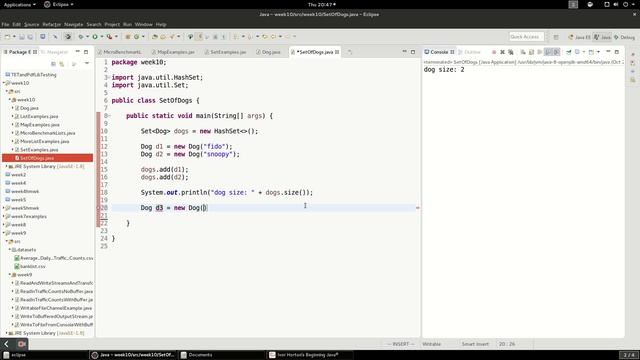Switch to the Outline view tab
This screenshot has width=640, height=360.
(x=469, y=52)
